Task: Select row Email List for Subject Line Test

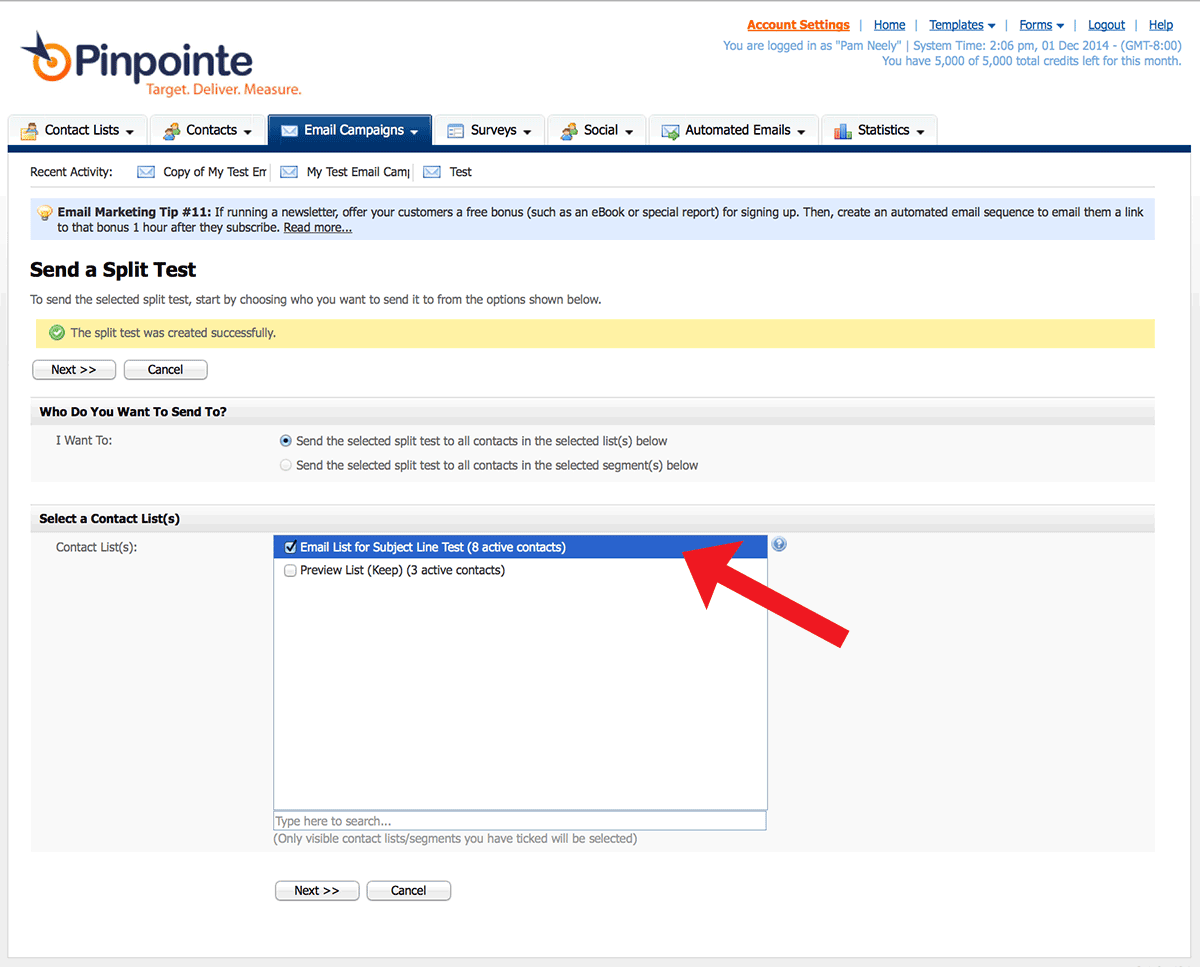Action: point(520,547)
